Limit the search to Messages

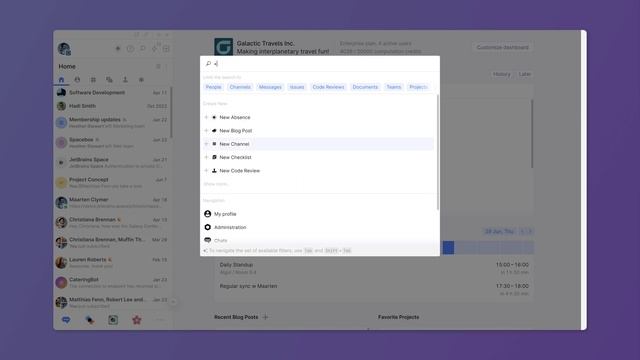point(270,87)
